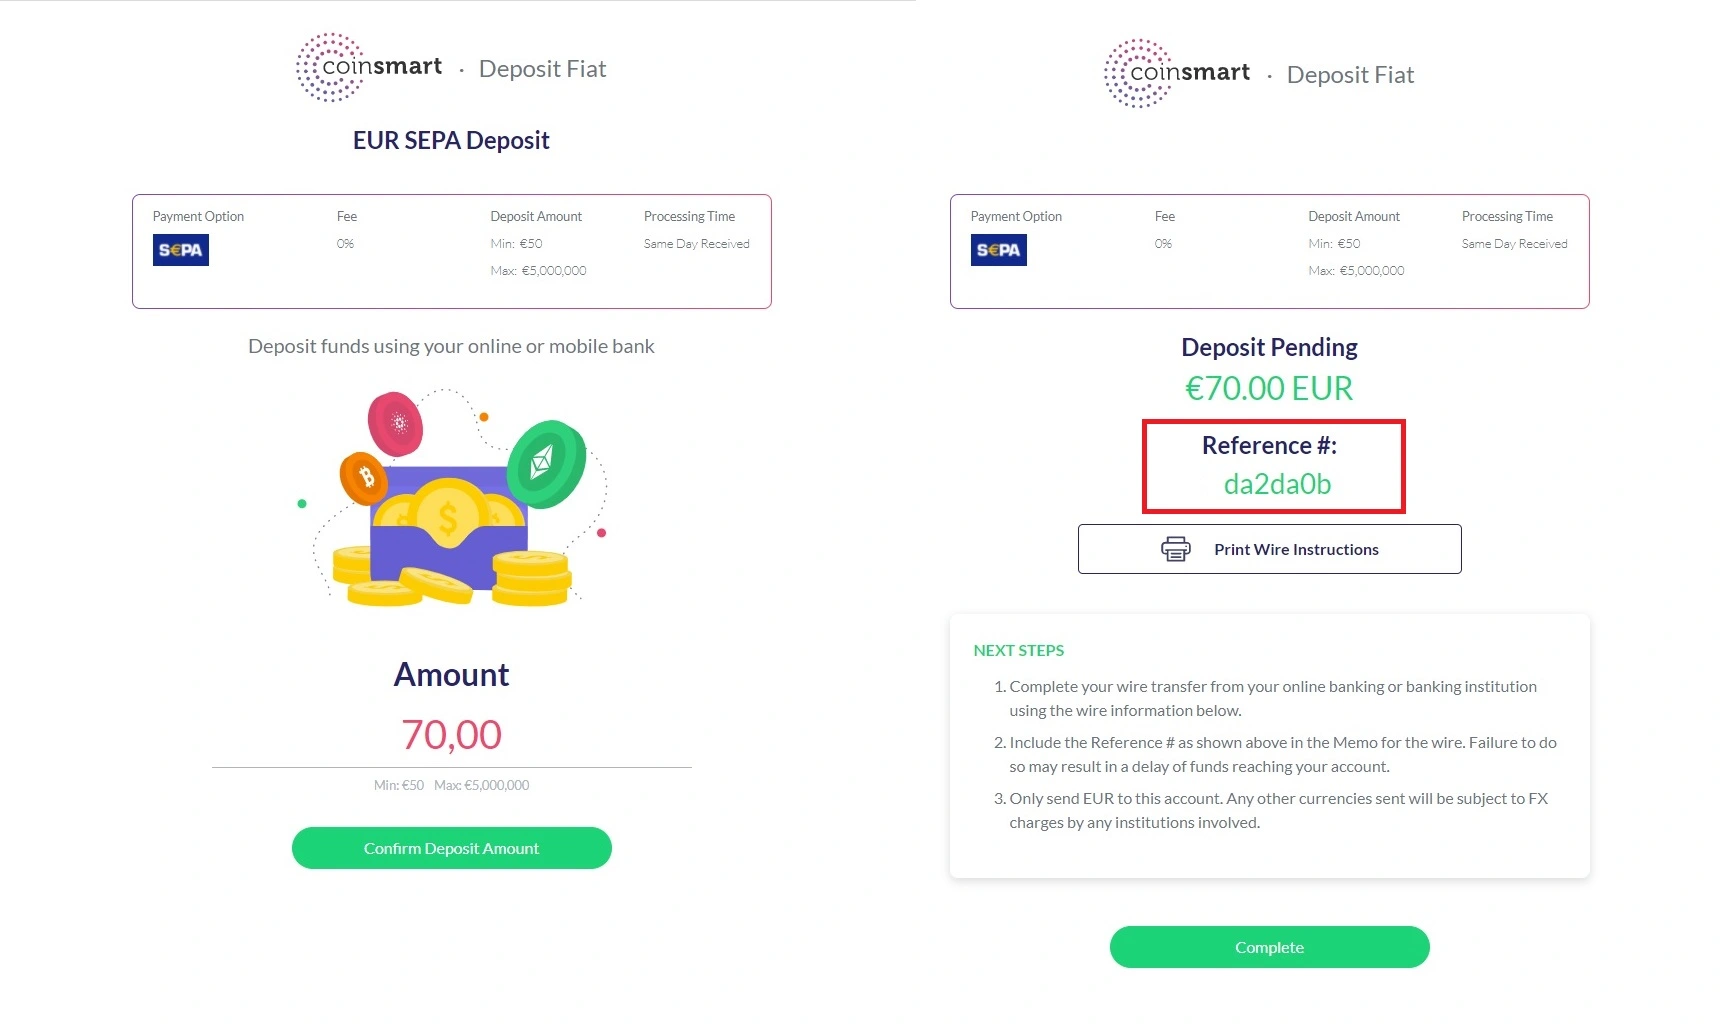Click the Min €50 Max €5,000,000 limits text
The image size is (1728, 1032).
(451, 785)
